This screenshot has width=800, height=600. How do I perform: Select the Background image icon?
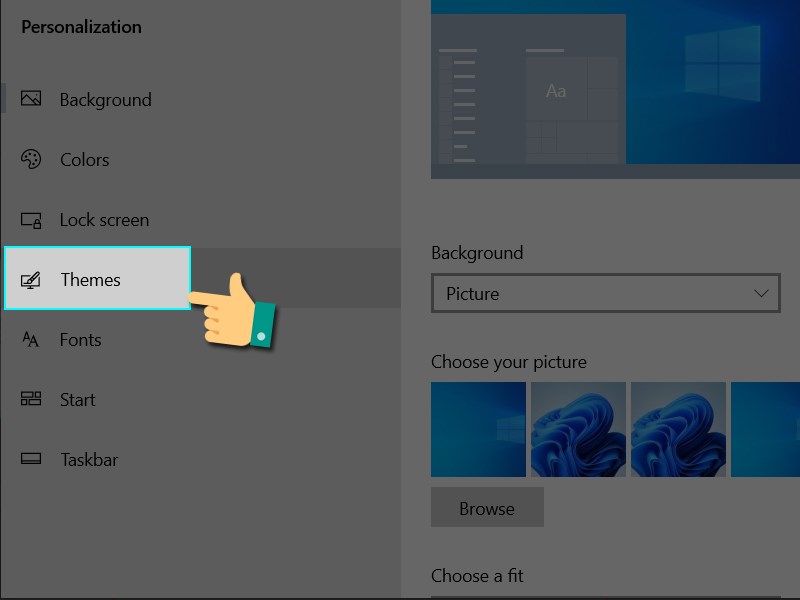32,99
